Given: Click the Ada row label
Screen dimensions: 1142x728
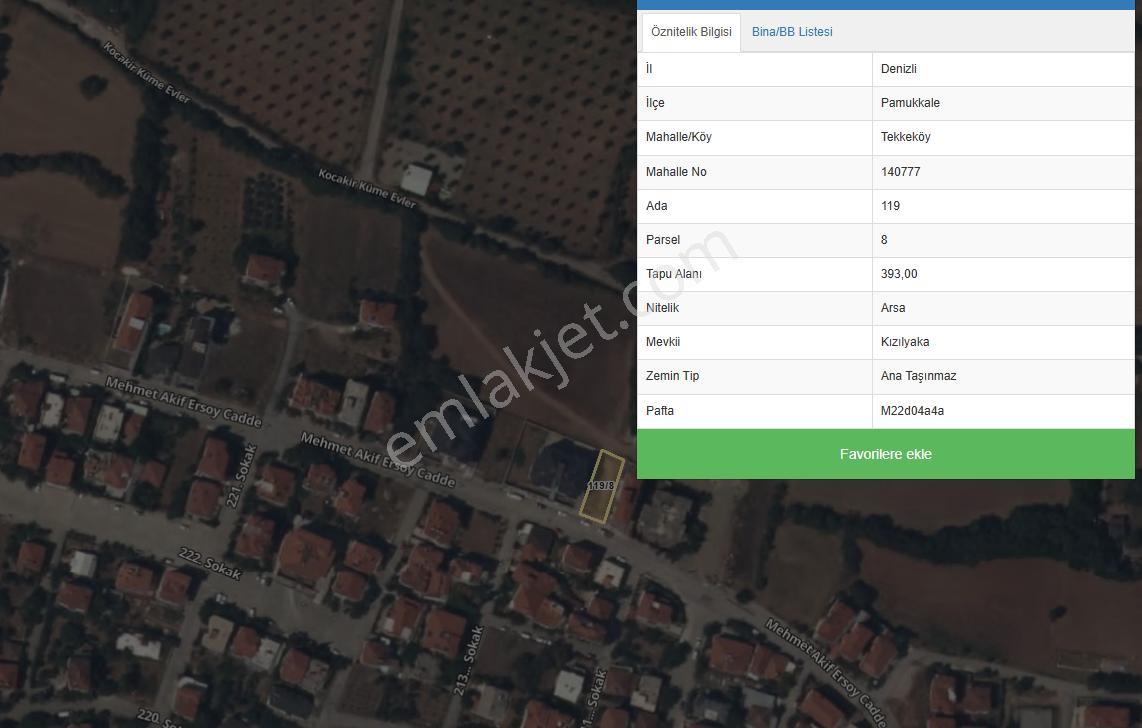Looking at the screenshot, I should click(656, 206).
